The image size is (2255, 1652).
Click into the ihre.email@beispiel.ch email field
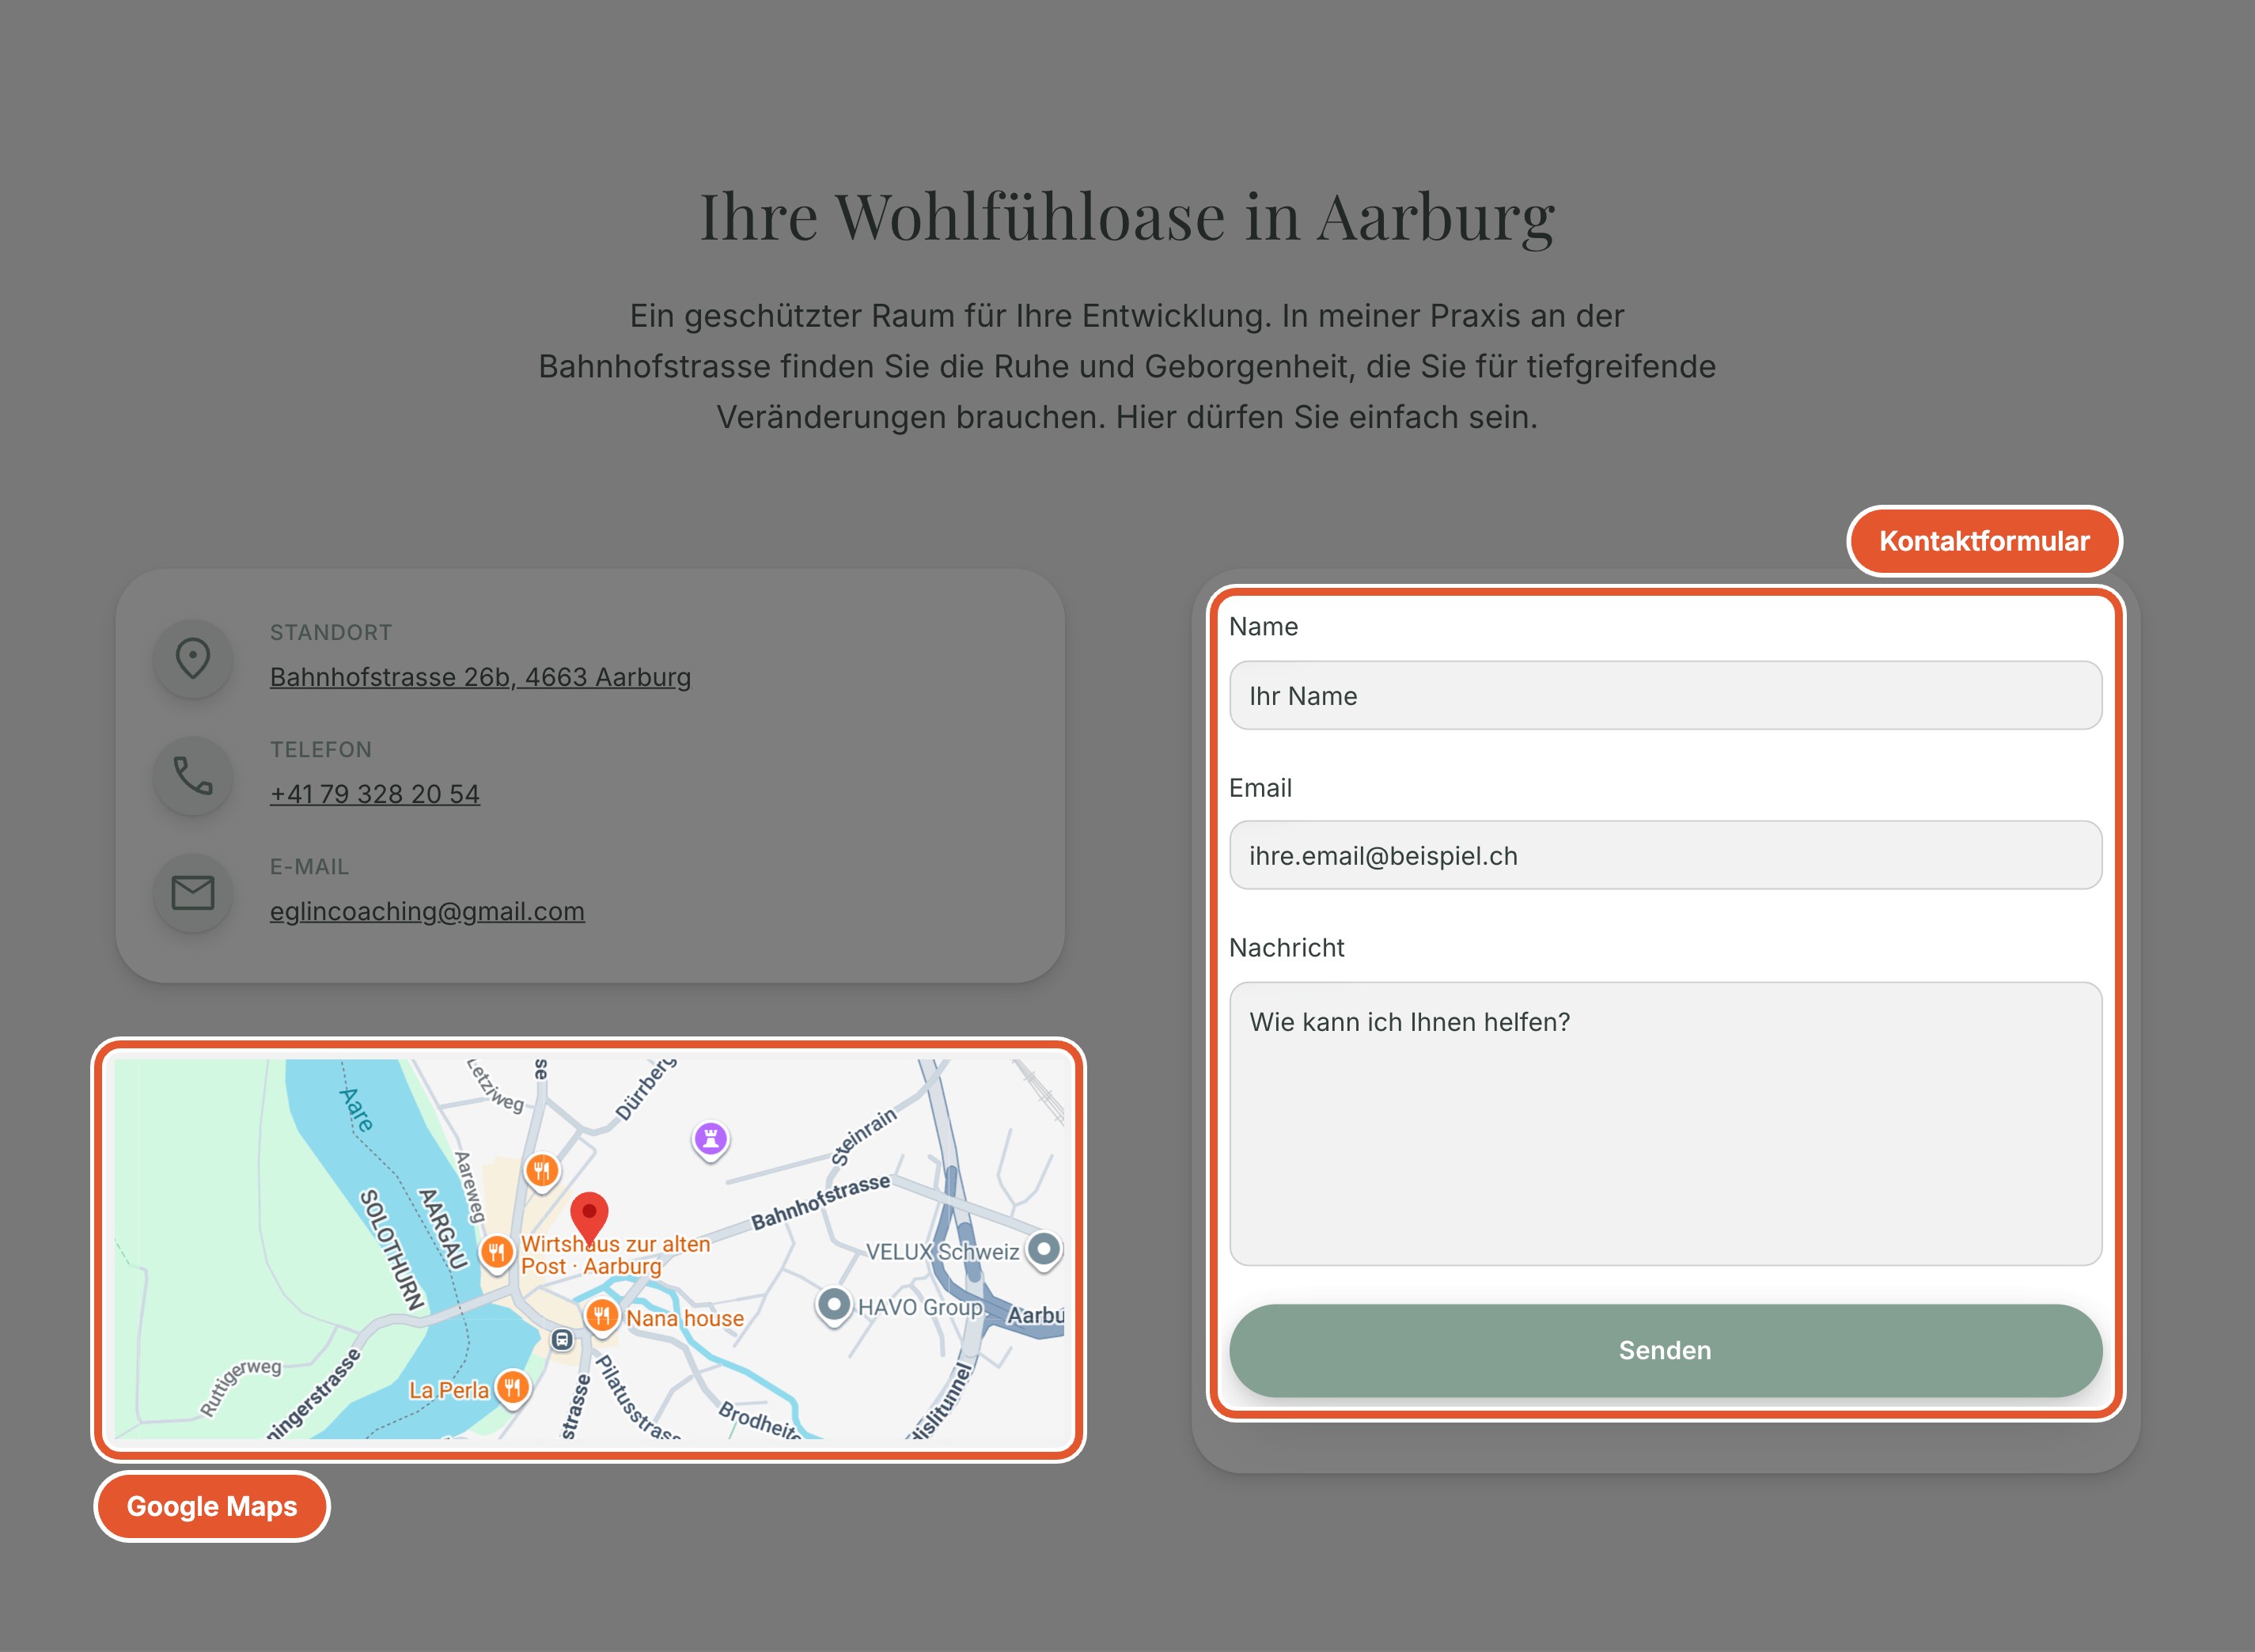1665,855
